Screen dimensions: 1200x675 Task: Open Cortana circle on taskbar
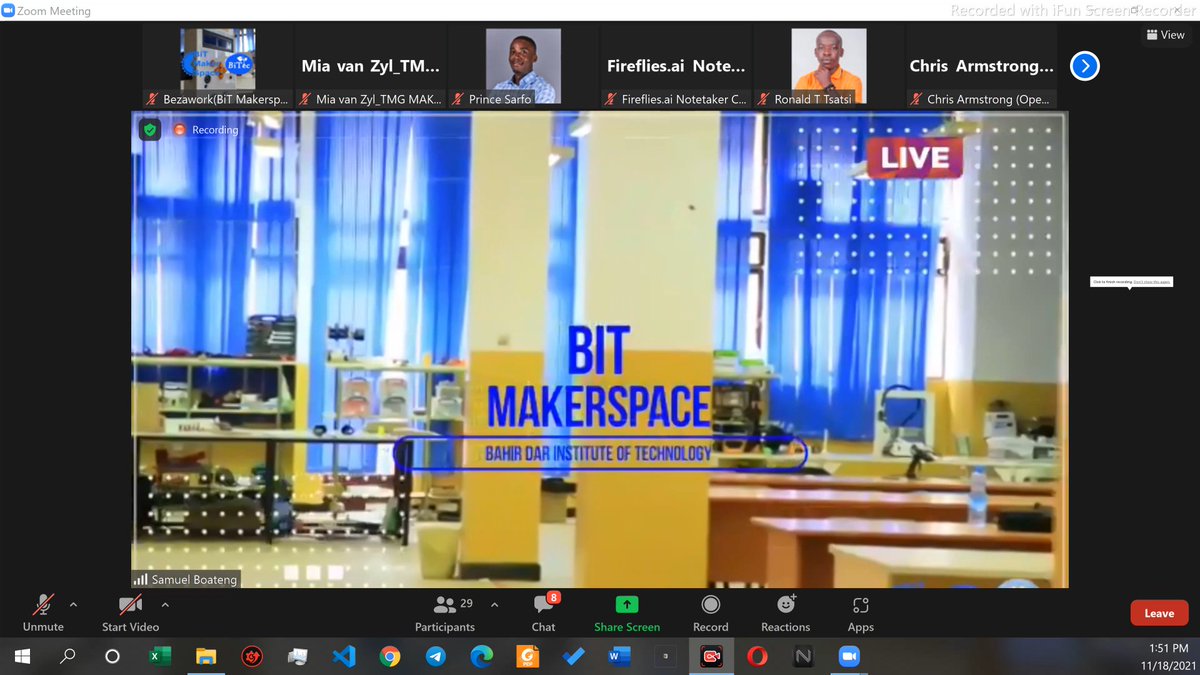[x=112, y=657]
